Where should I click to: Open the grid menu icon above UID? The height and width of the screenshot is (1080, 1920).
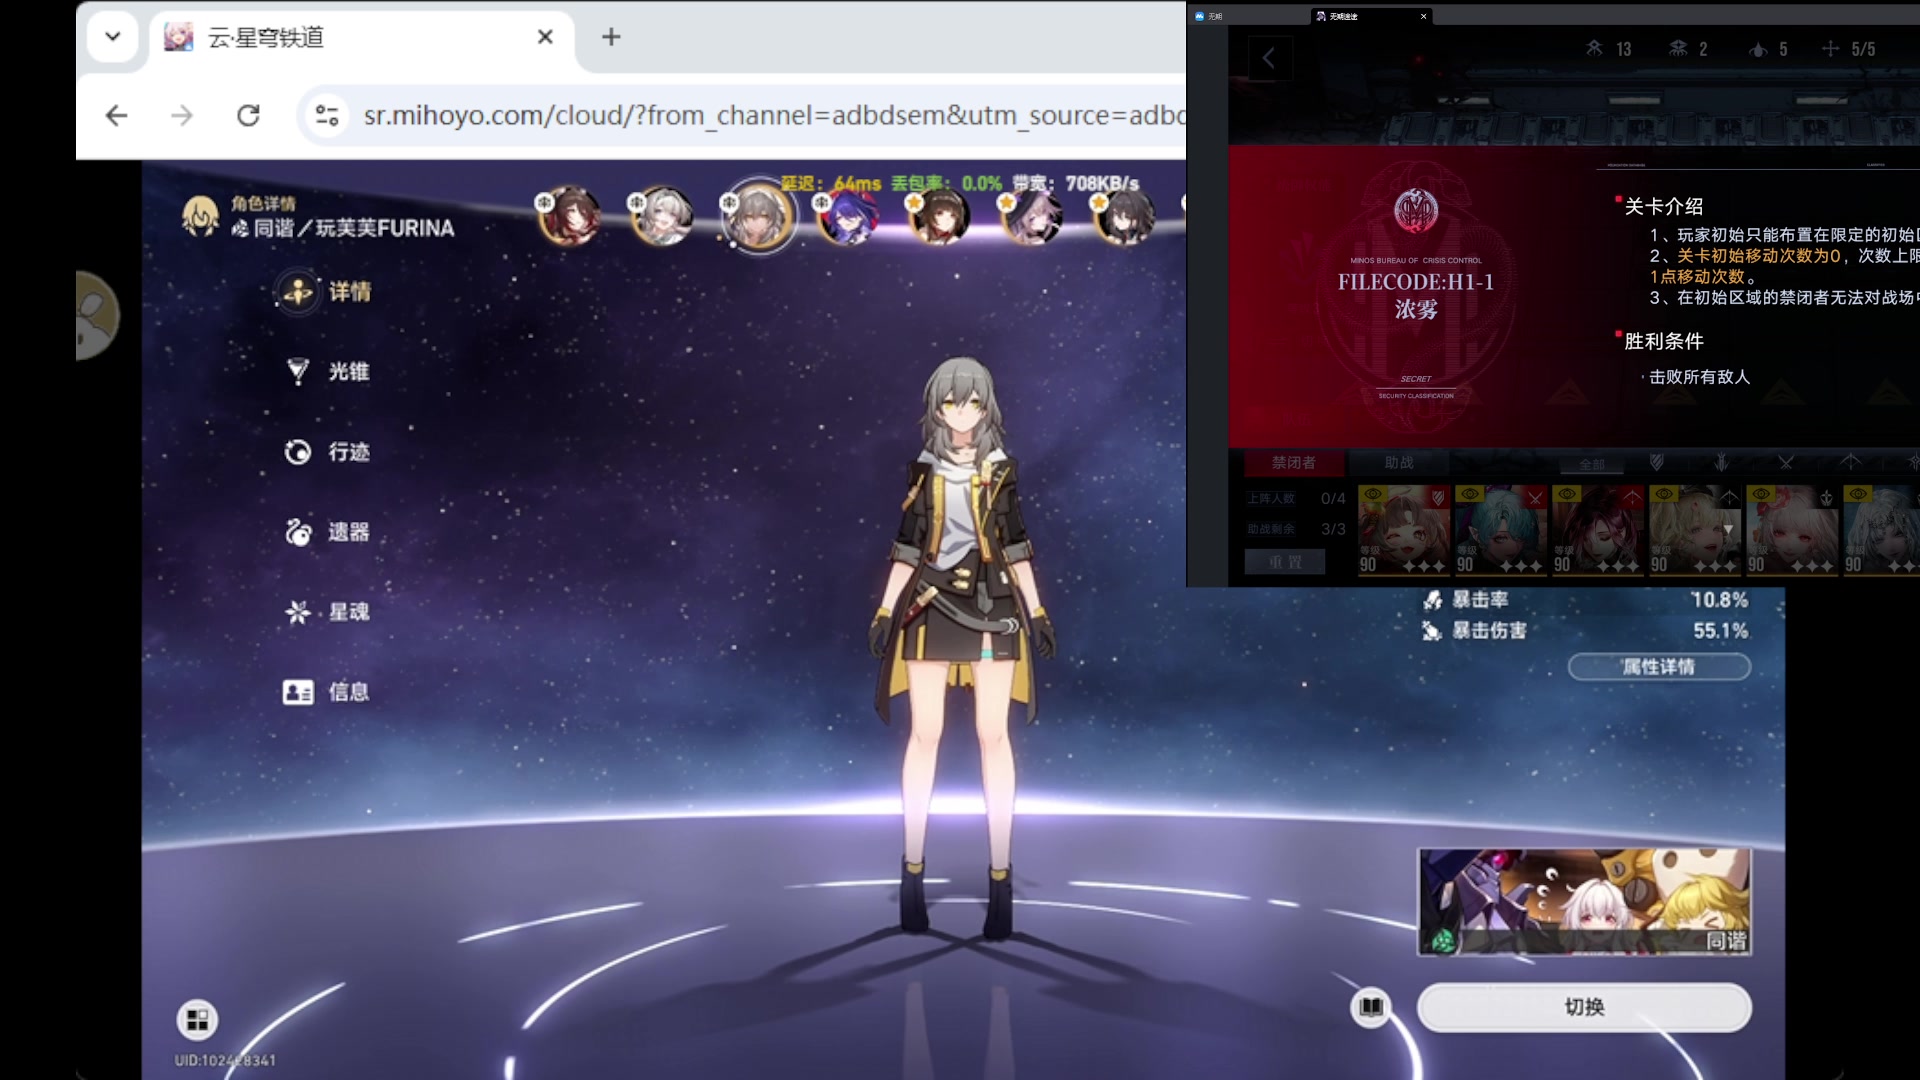click(197, 1020)
